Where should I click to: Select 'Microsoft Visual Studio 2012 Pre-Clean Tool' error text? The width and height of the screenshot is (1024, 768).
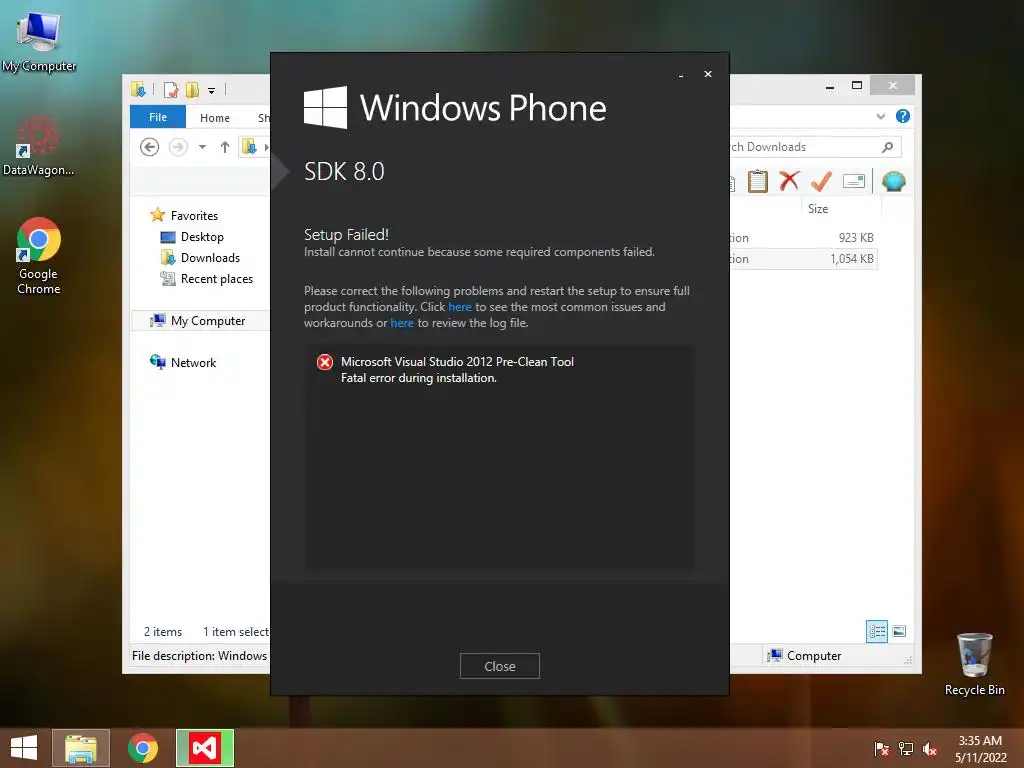pyautogui.click(x=457, y=362)
